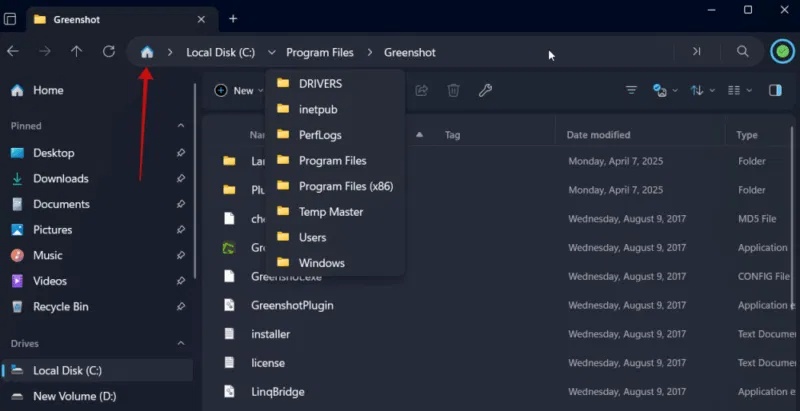Image resolution: width=800 pixels, height=411 pixels.
Task: Navigate up one folder level
Action: pyautogui.click(x=77, y=52)
